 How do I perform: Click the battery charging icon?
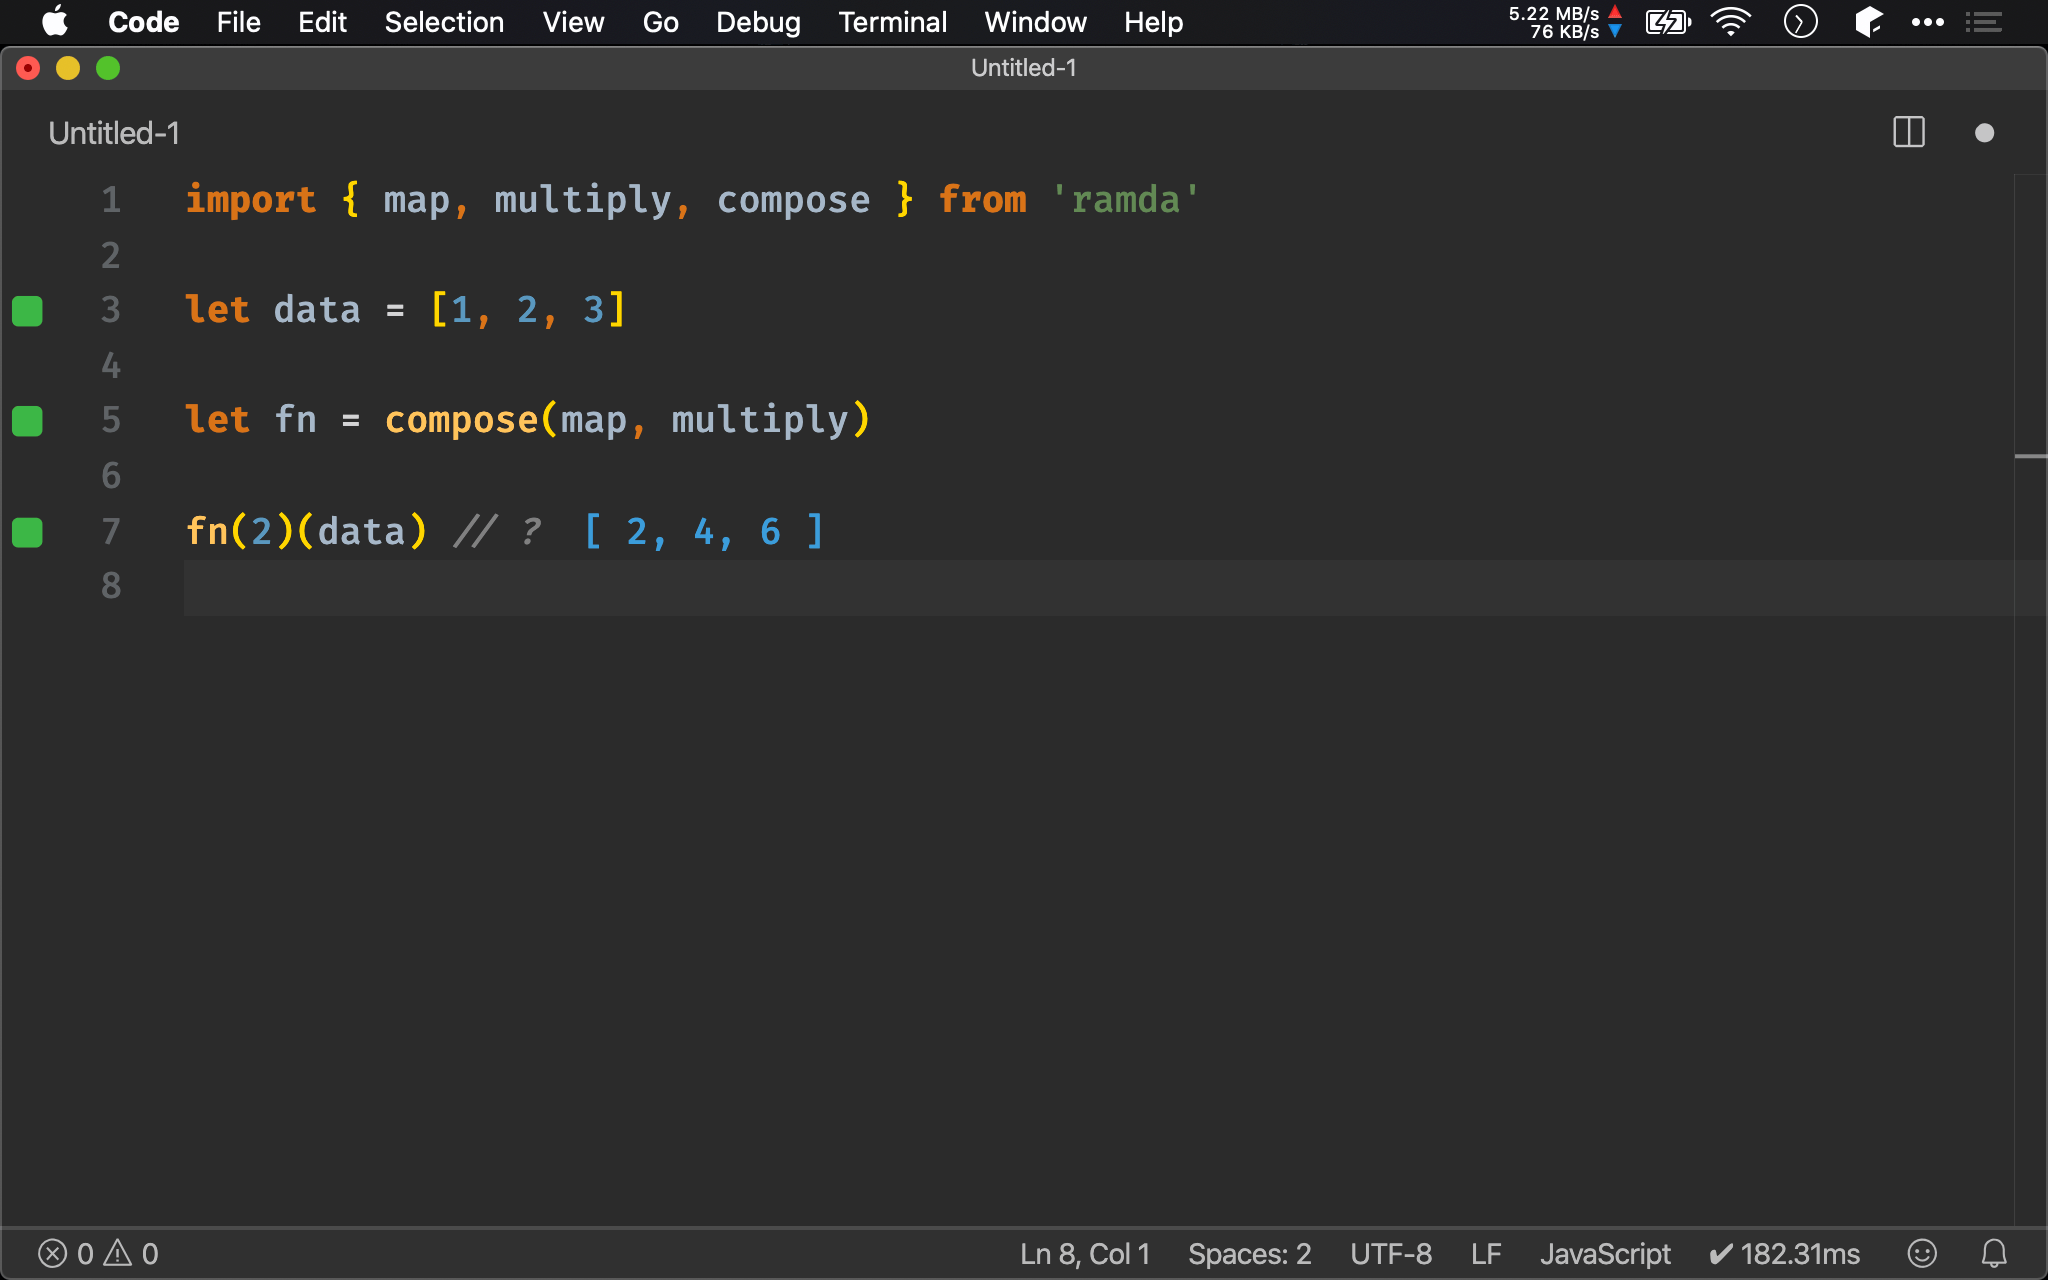1668,22
